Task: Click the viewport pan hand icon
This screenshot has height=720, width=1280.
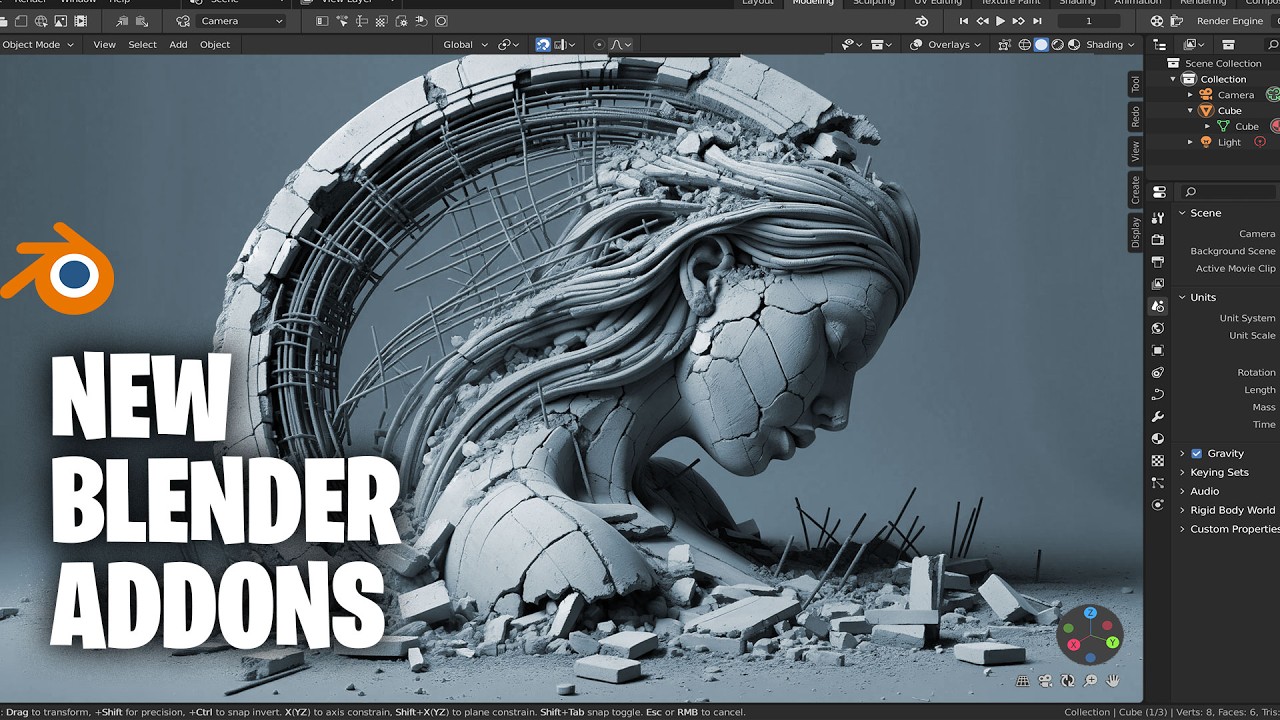Action: (1112, 681)
